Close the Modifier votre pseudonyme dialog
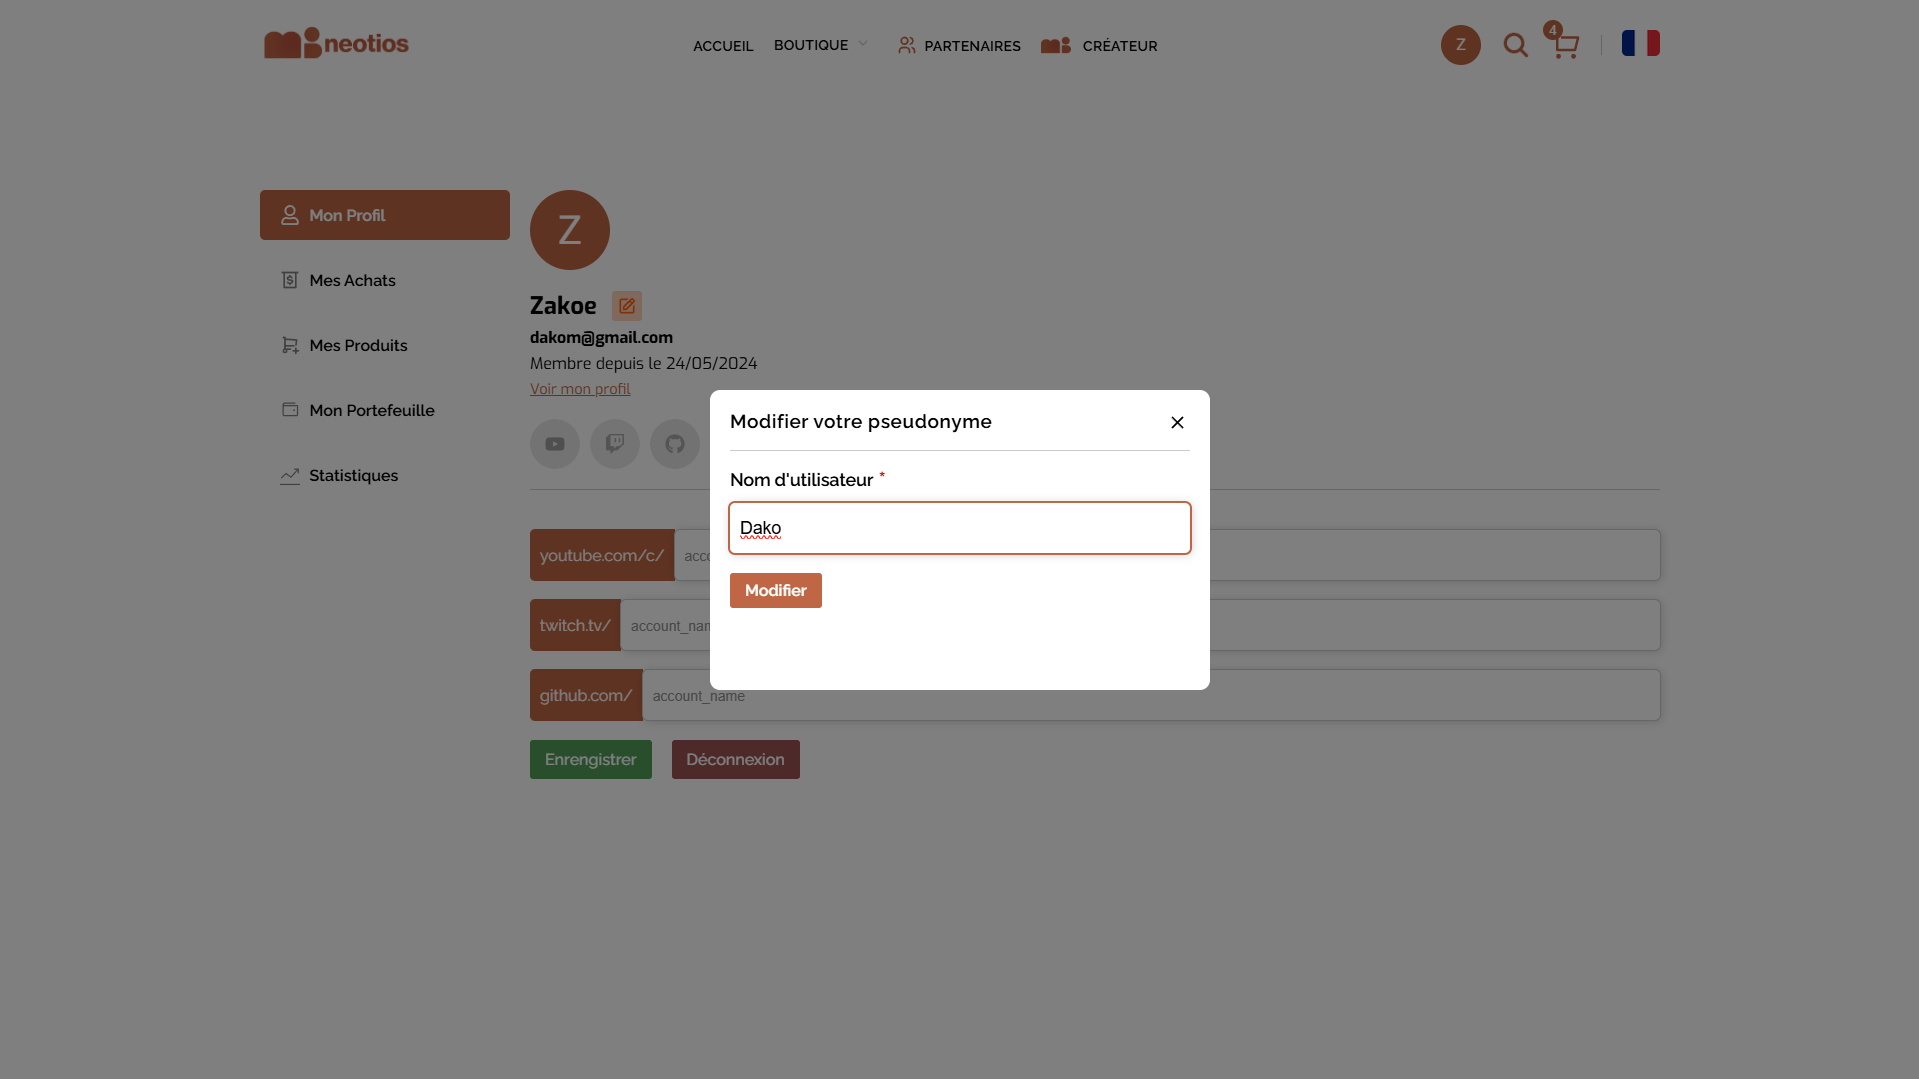The width and height of the screenshot is (1919, 1079). (1177, 423)
